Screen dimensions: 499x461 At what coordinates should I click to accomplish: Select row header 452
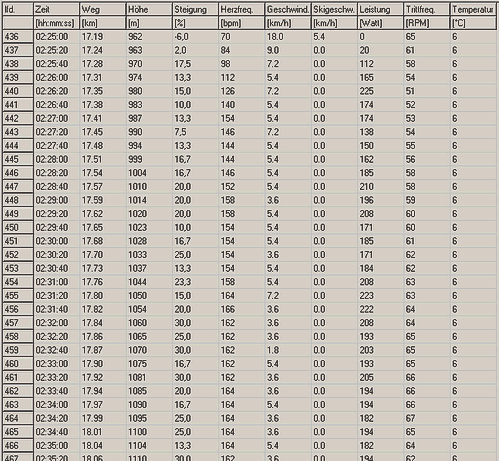18,255
